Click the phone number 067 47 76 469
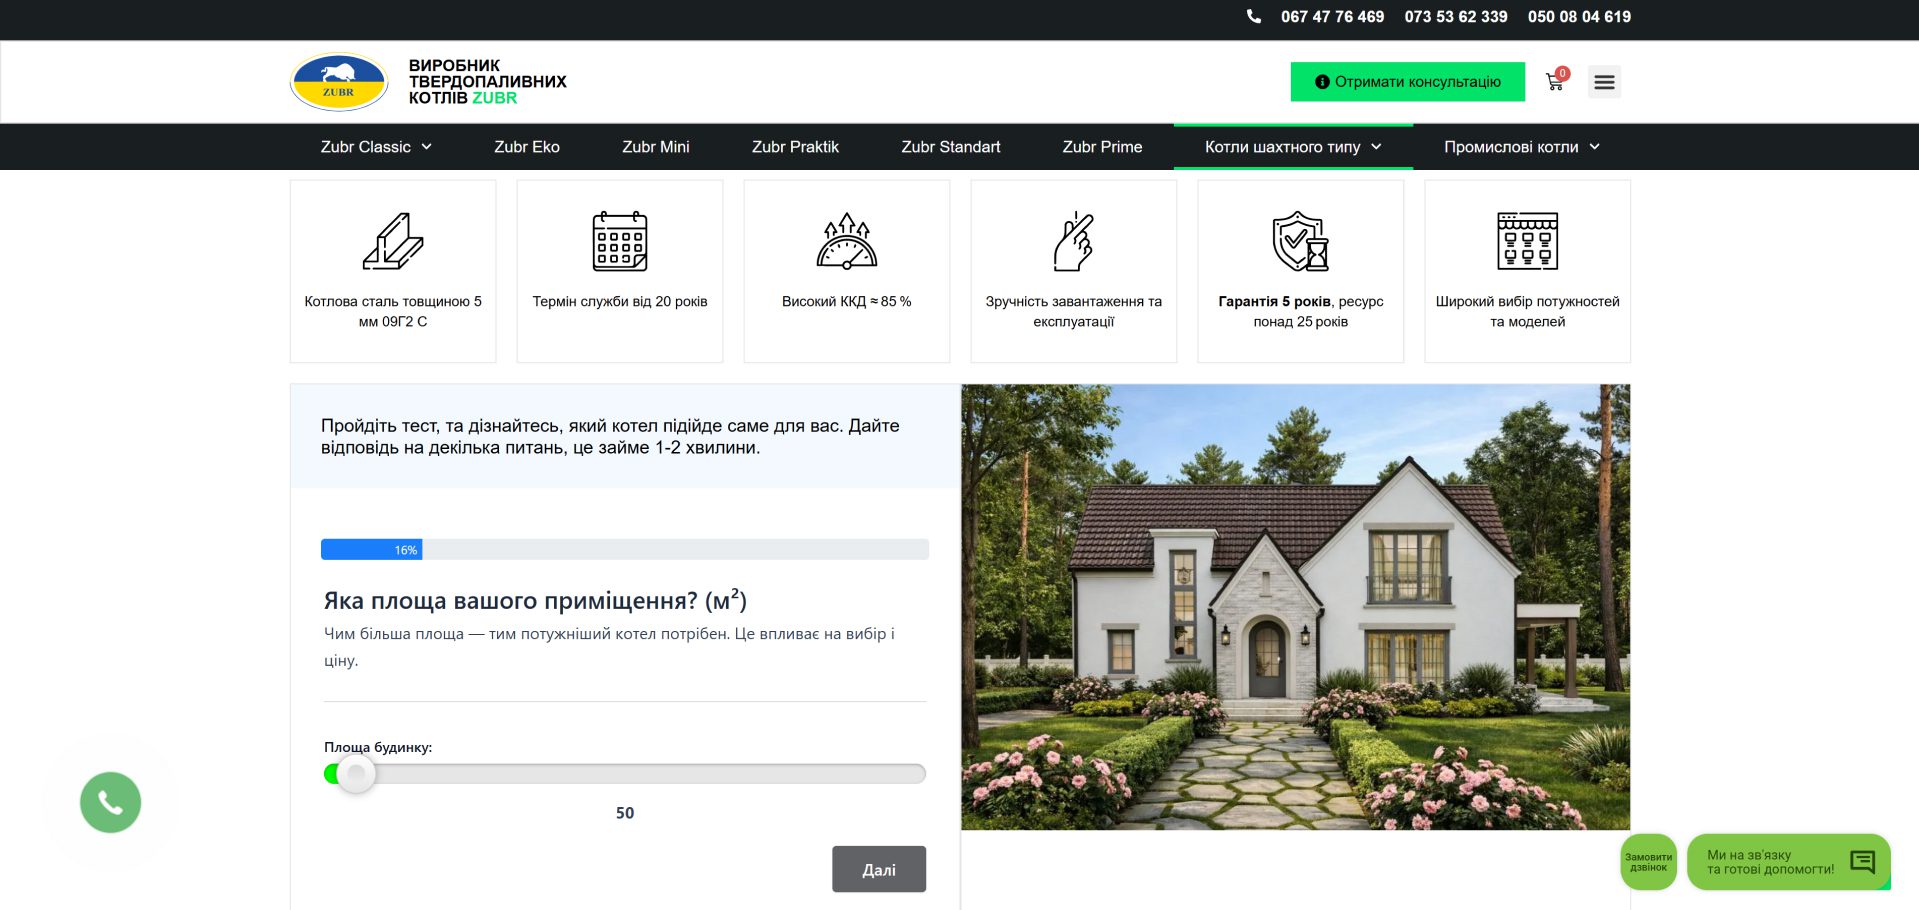The height and width of the screenshot is (910, 1919). pos(1332,17)
